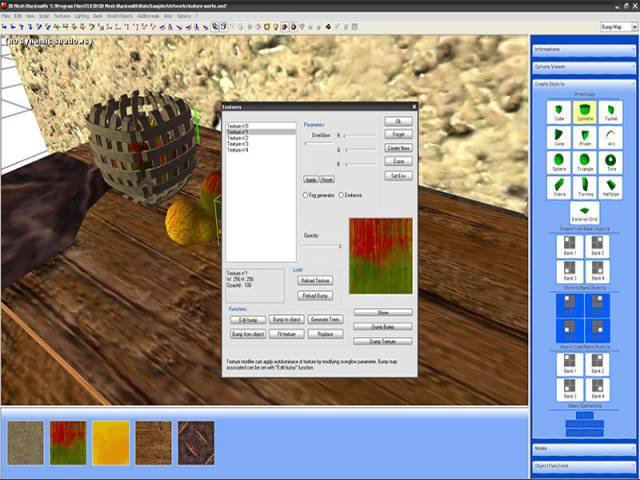Viewport: 640px width, 480px height.
Task: Select the Sphere primitive icon
Action: (x=558, y=161)
